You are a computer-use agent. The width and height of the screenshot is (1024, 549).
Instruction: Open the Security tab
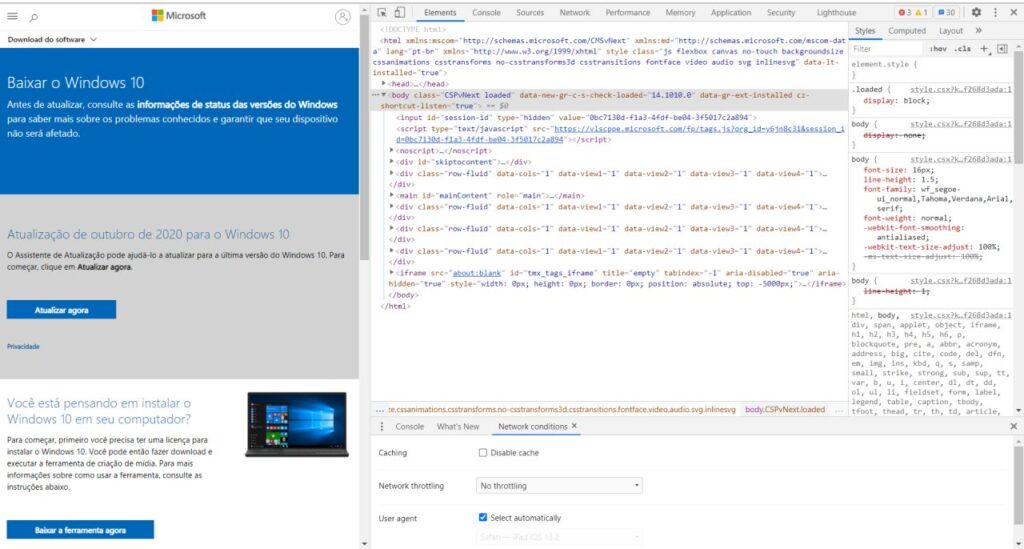click(x=781, y=12)
